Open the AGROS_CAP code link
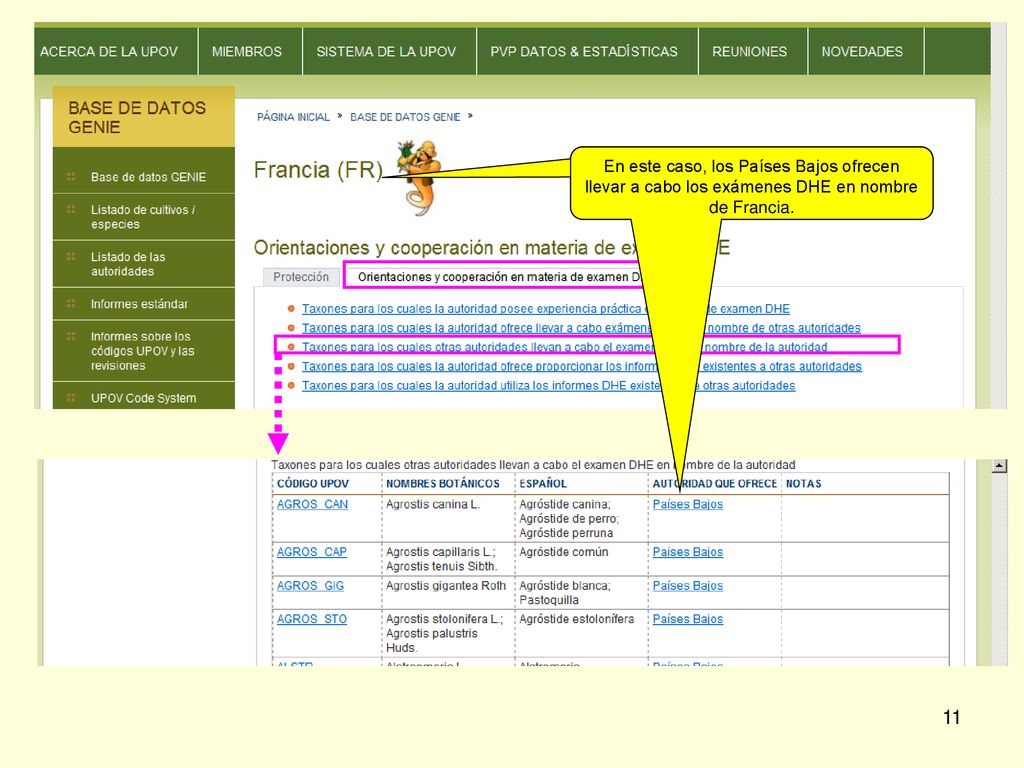This screenshot has width=1024, height=768. [x=312, y=552]
